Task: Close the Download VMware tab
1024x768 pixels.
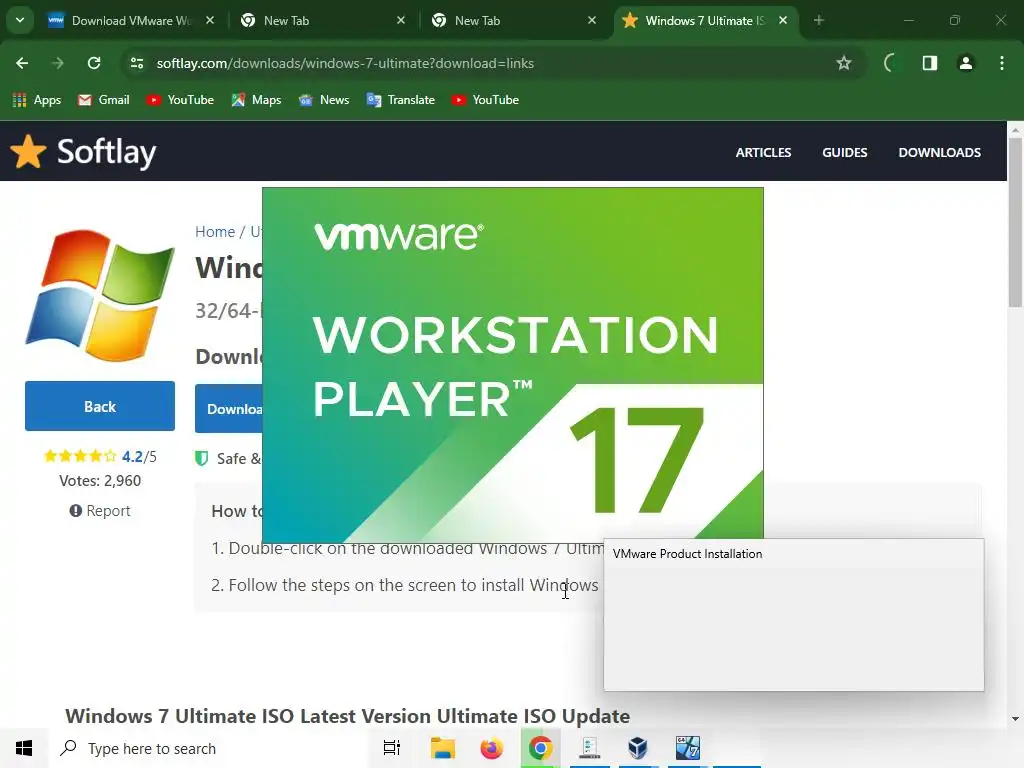Action: coord(210,20)
